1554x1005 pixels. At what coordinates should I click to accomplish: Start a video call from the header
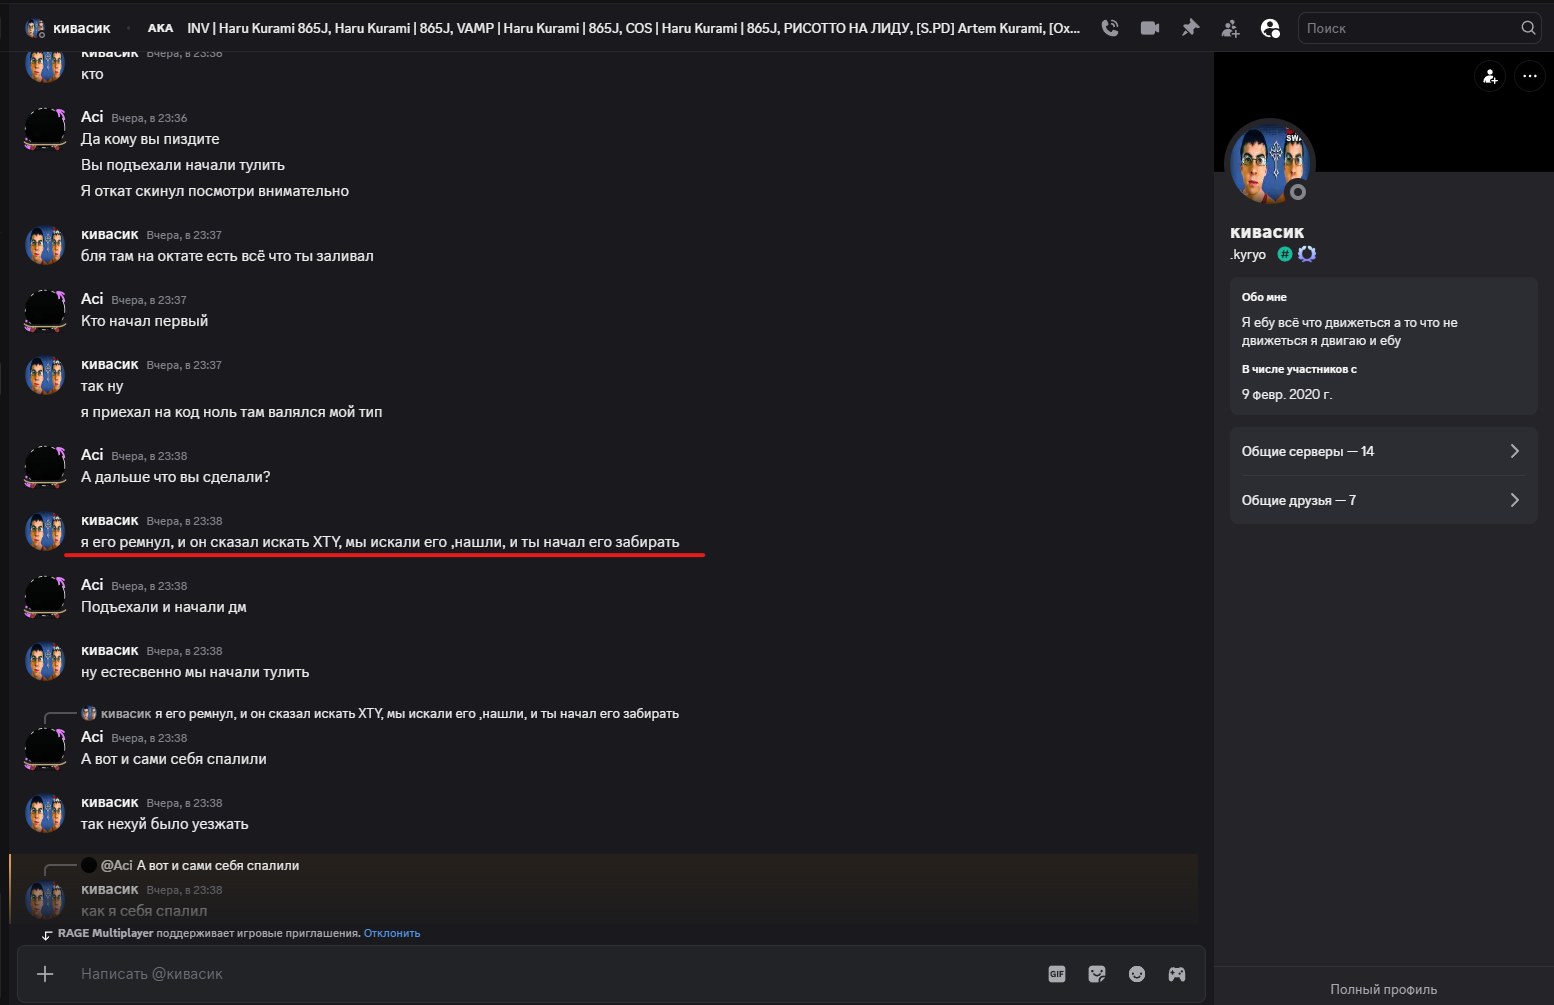(1150, 28)
